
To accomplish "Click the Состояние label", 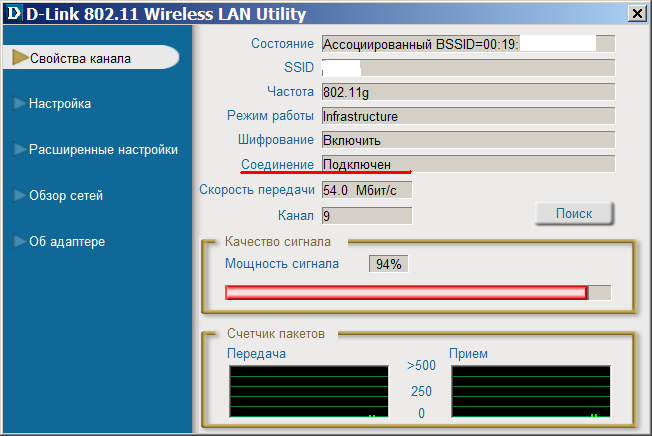I will [282, 44].
